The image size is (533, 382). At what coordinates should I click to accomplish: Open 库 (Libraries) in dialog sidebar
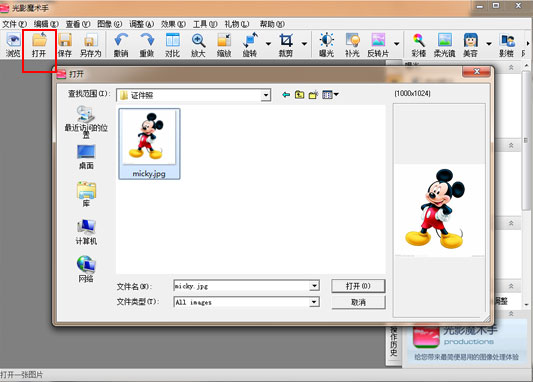[x=86, y=194]
